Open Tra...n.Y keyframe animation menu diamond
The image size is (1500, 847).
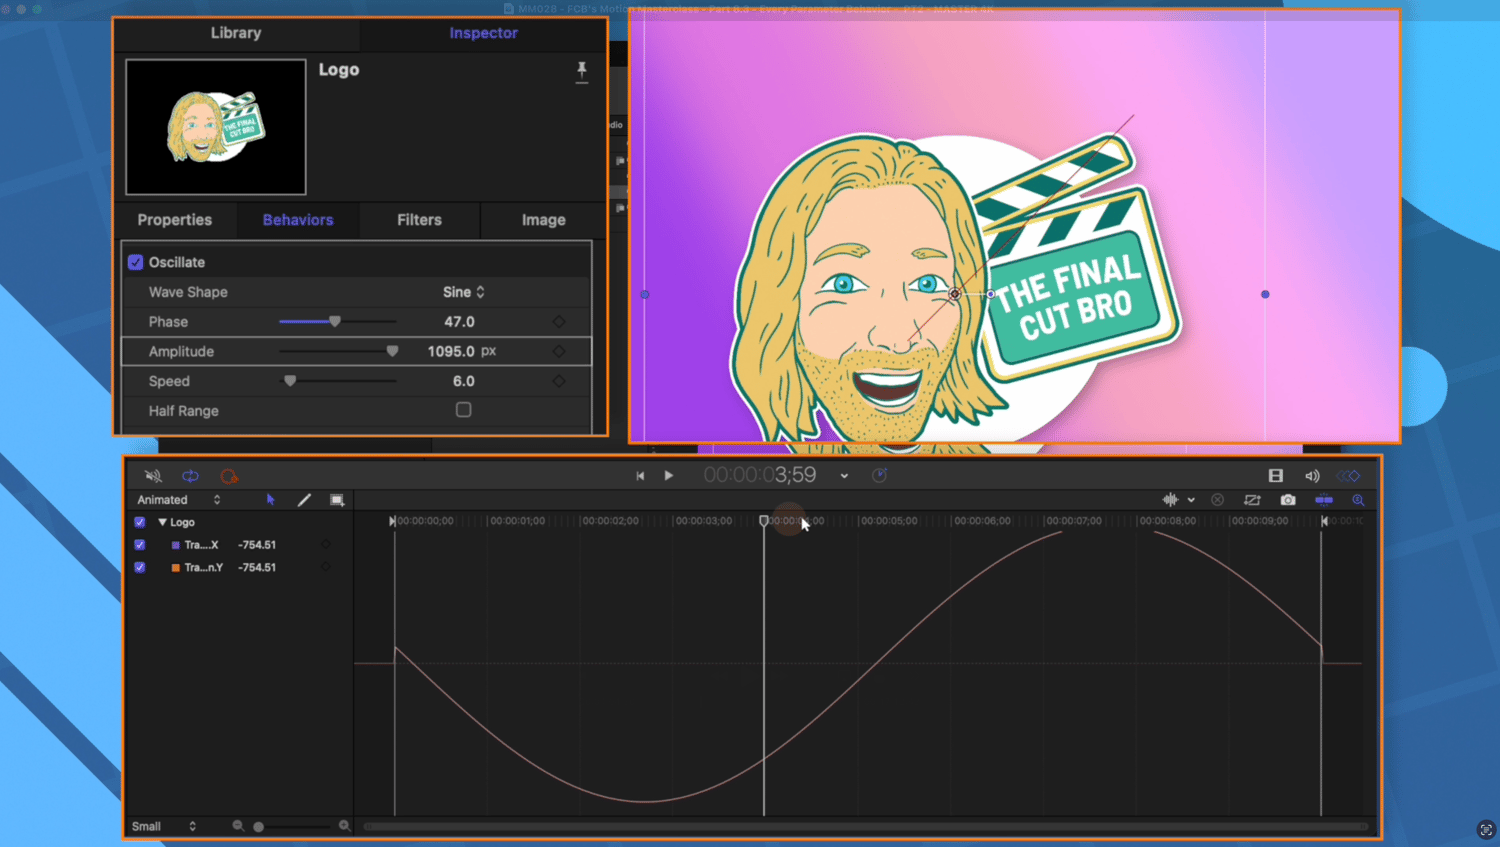326,567
